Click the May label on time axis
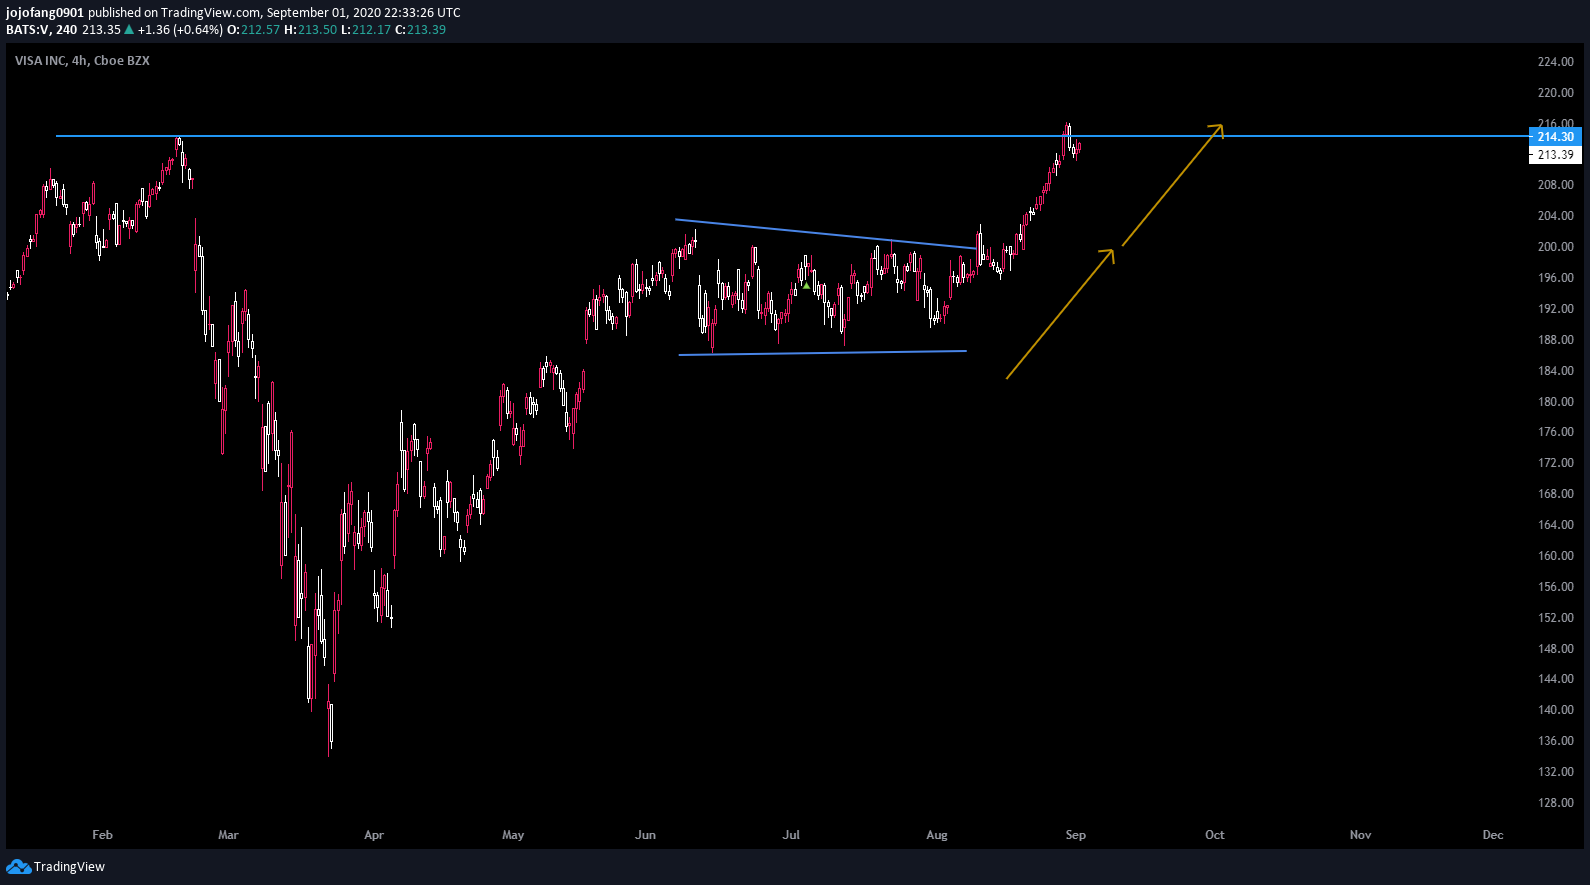The height and width of the screenshot is (885, 1590). click(x=513, y=835)
